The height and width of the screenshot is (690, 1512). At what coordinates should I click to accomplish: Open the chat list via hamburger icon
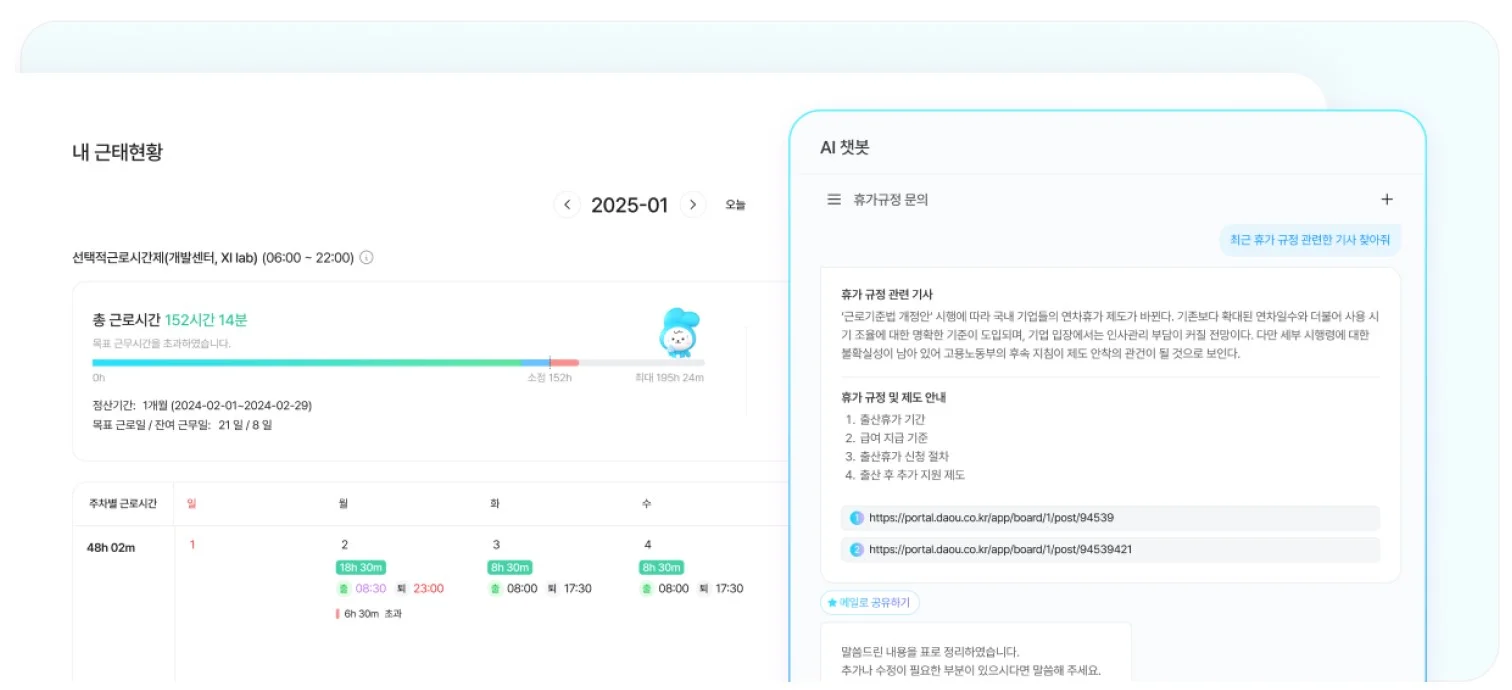click(833, 198)
